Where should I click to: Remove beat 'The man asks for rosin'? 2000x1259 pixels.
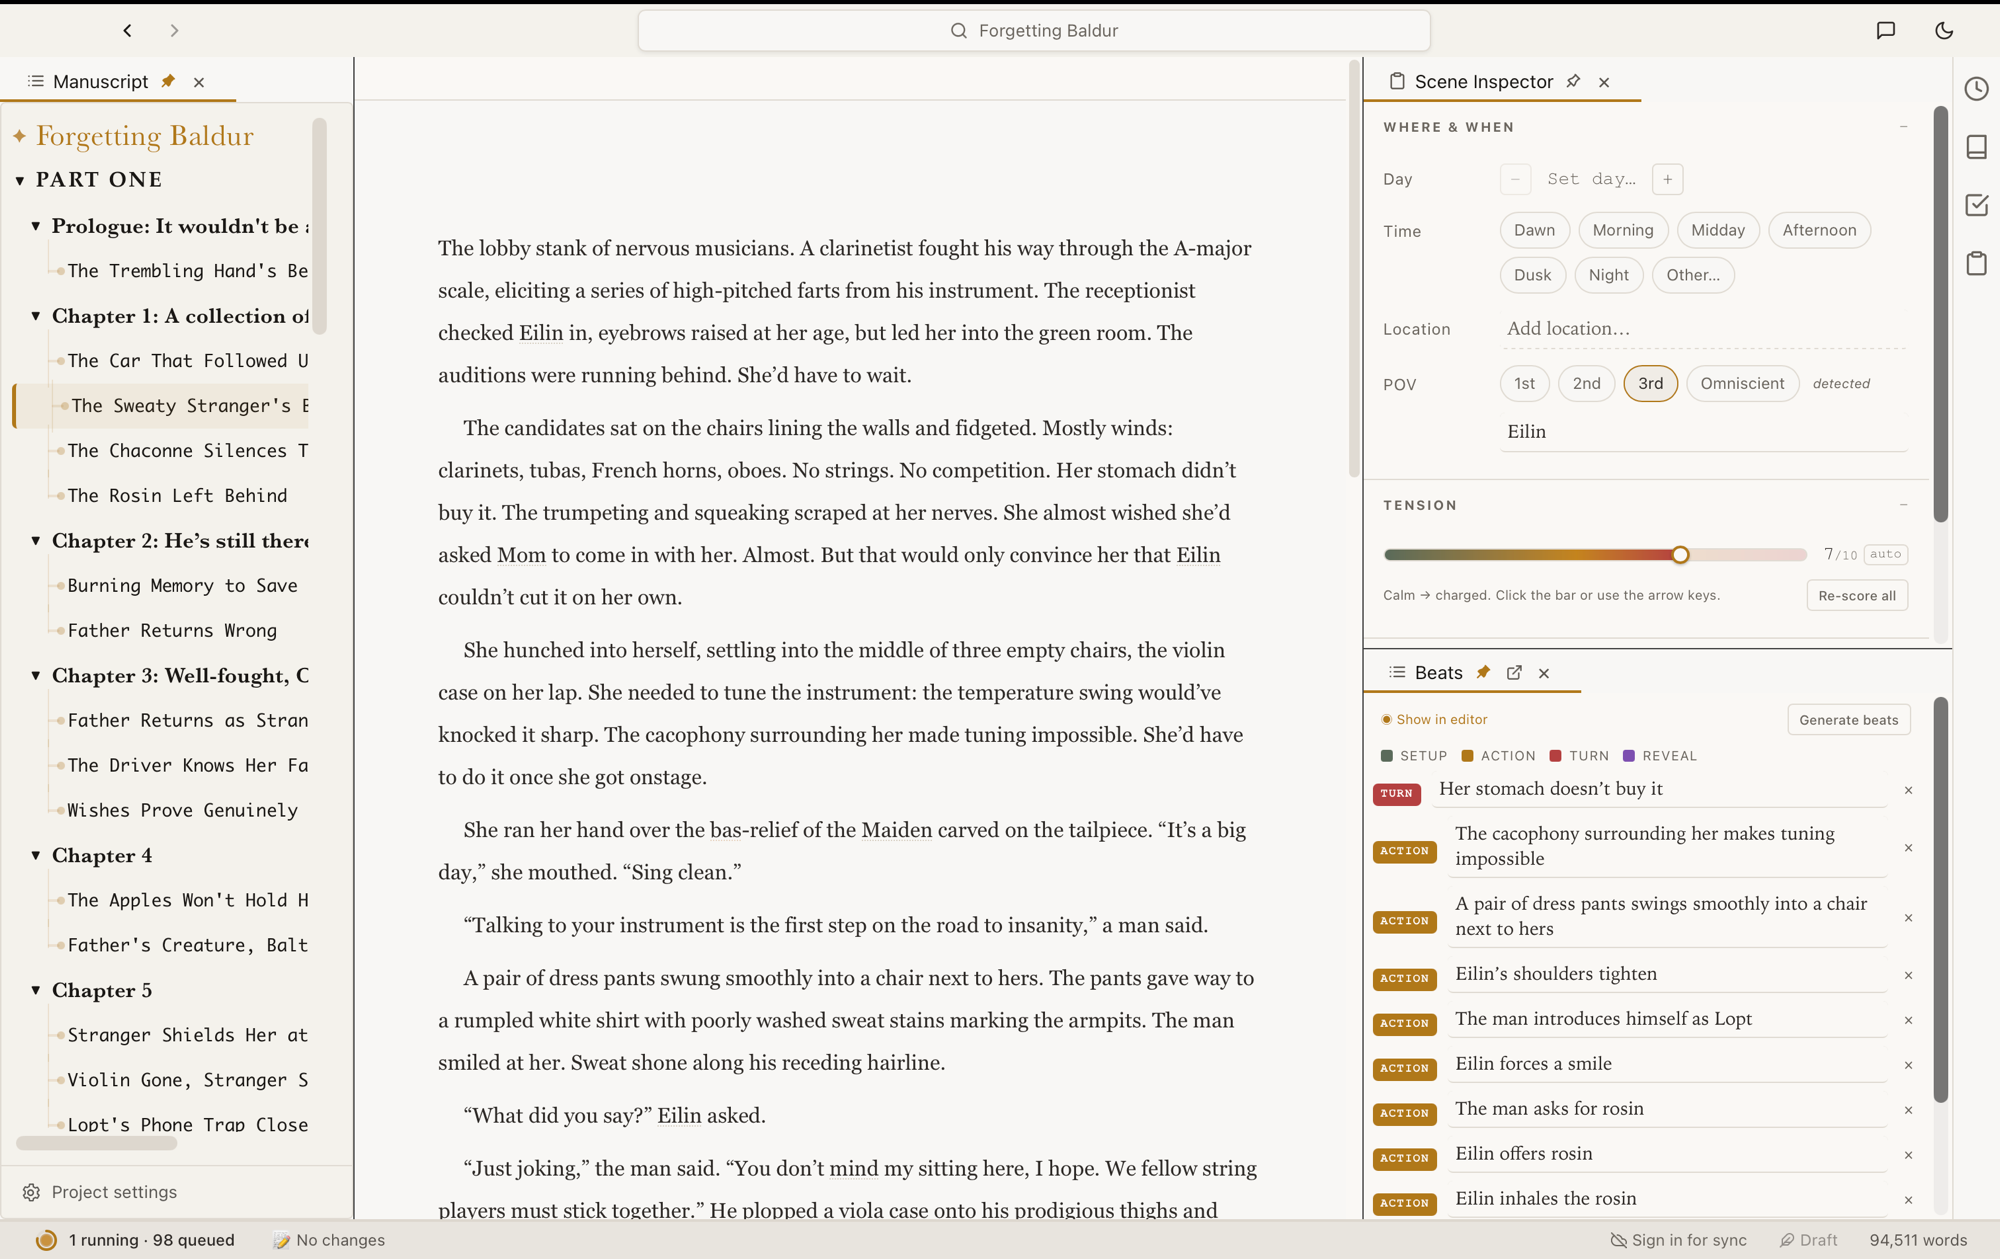point(1908,1110)
